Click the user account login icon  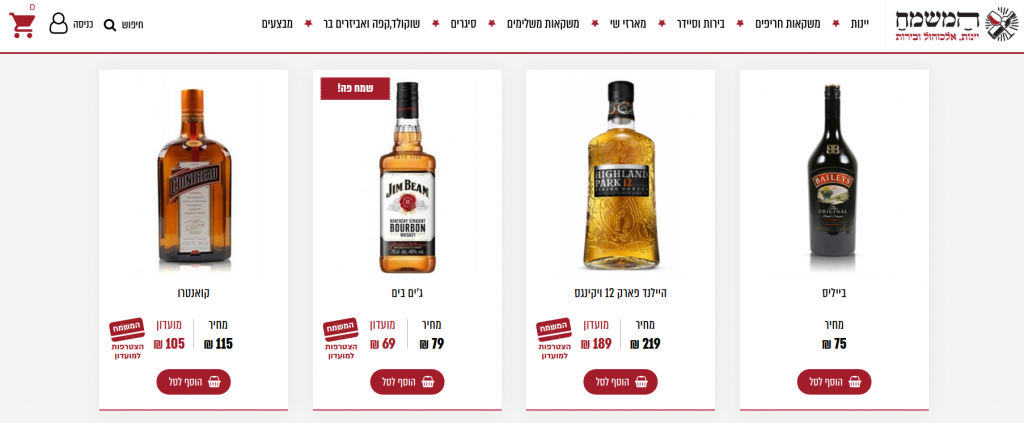(58, 24)
